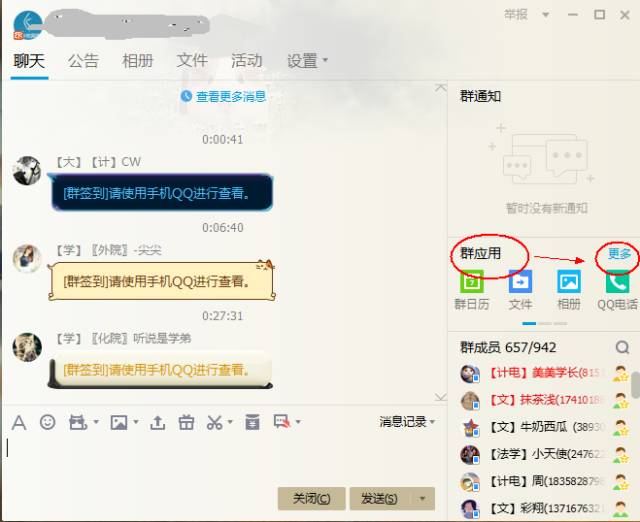Viewport: 640px width, 522px height.
Task: Open the emoji picker
Action: [x=47, y=422]
